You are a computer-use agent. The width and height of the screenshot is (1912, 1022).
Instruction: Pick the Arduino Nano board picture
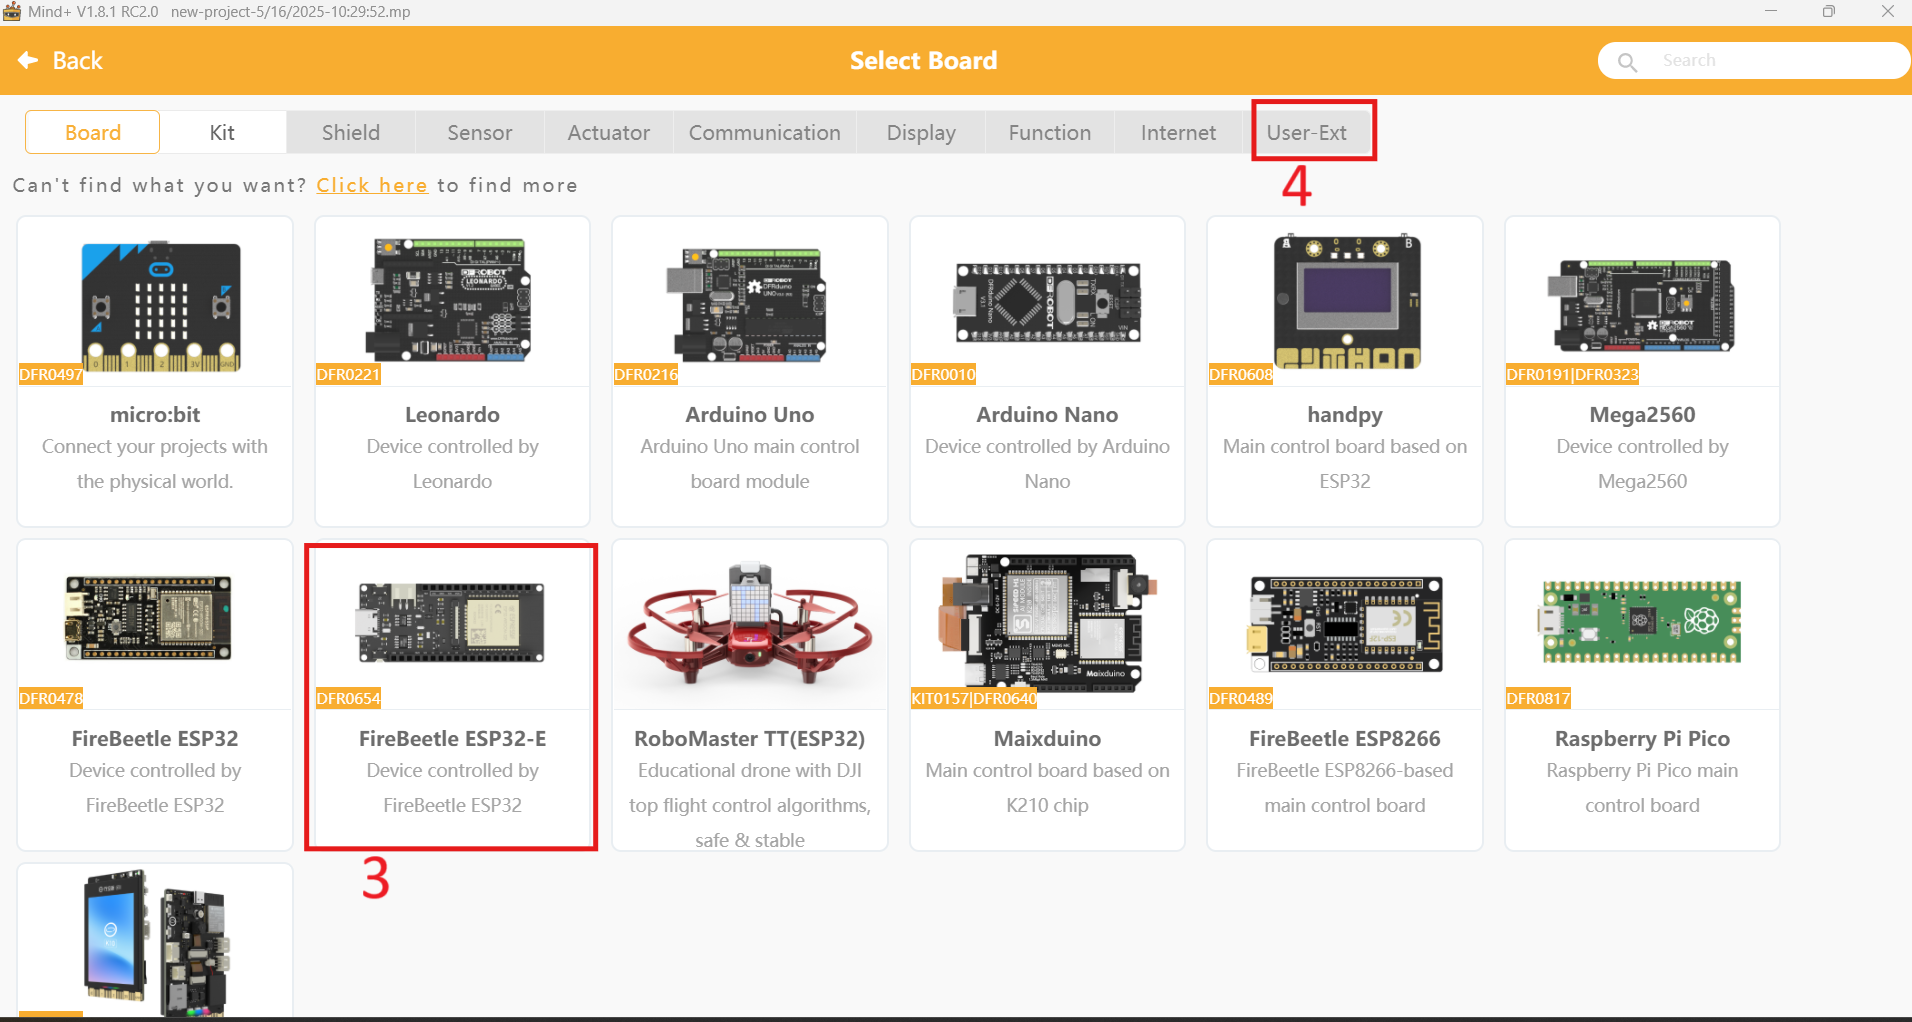1048,303
